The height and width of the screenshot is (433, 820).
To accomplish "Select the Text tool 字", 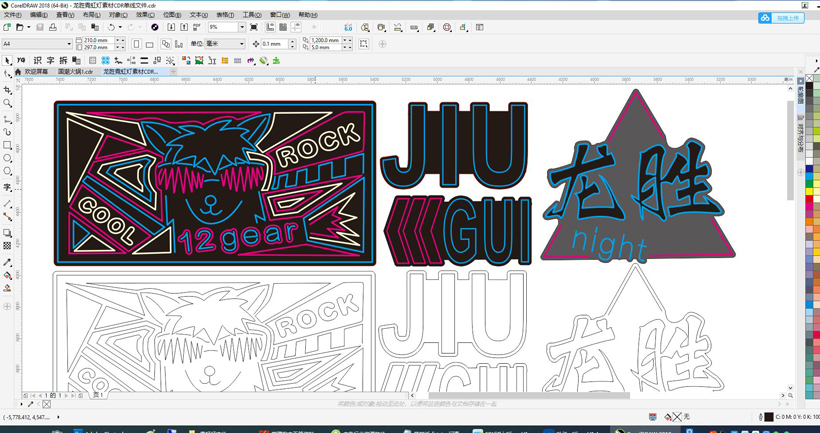I will 7,187.
